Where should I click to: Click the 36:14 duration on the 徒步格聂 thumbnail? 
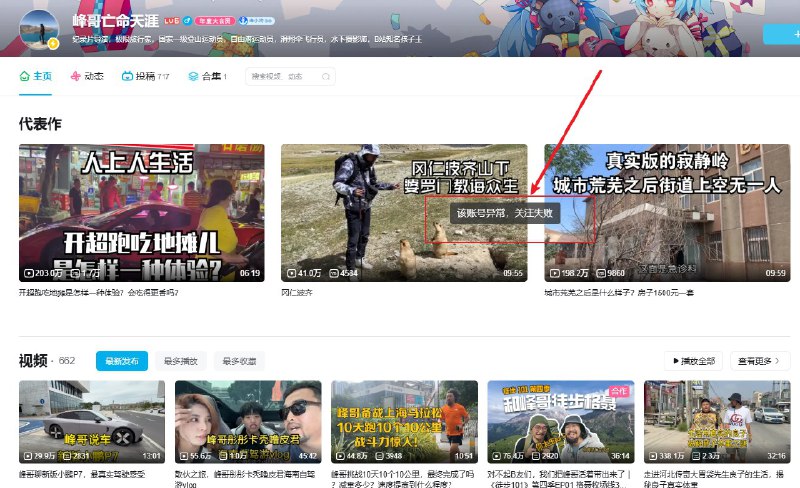(620, 456)
